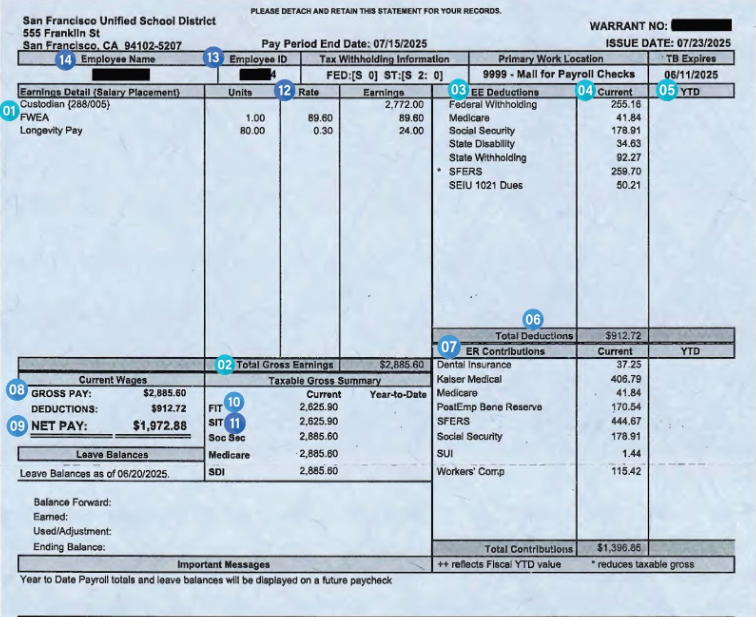
Task: Click the Longevity Pay earnings '24.00'
Action: coord(411,131)
